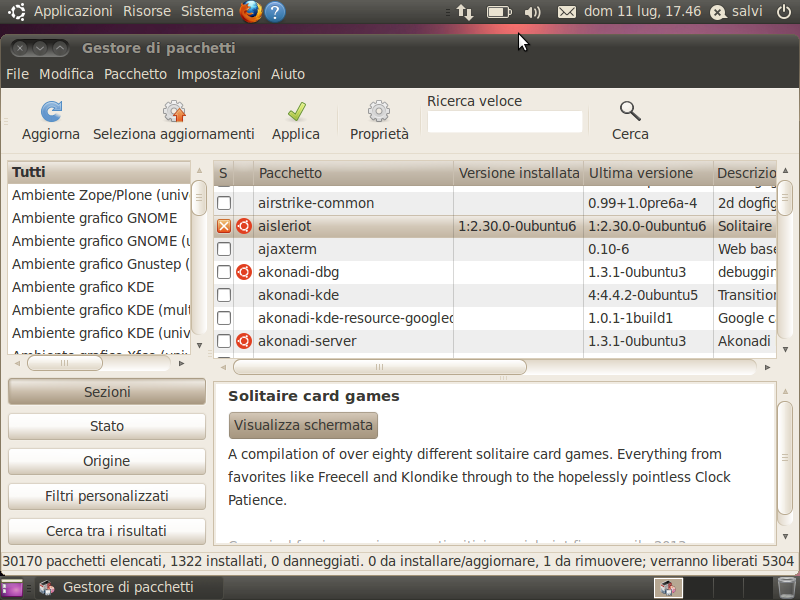Open the mail envelope indicator
The width and height of the screenshot is (800, 600).
point(566,12)
